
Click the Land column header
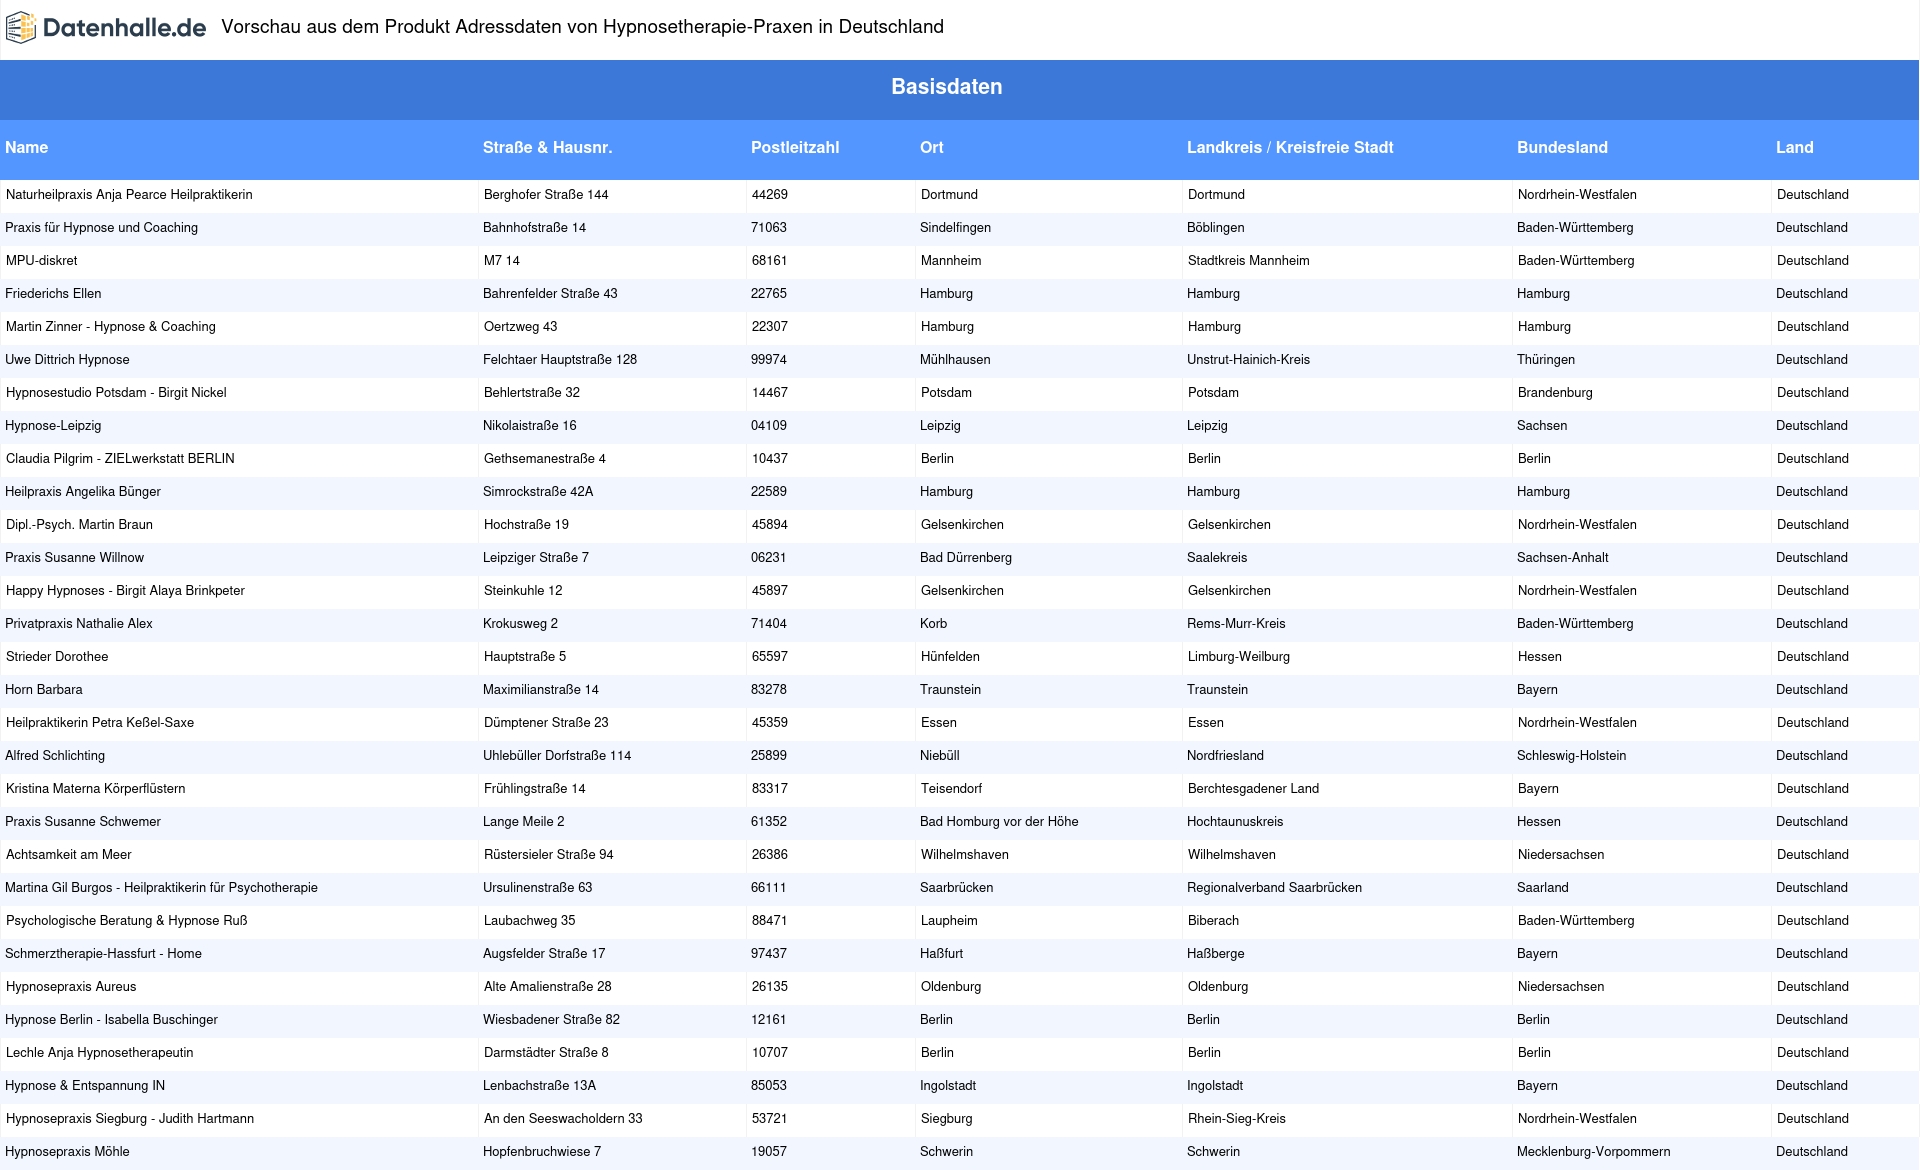pyautogui.click(x=1794, y=147)
